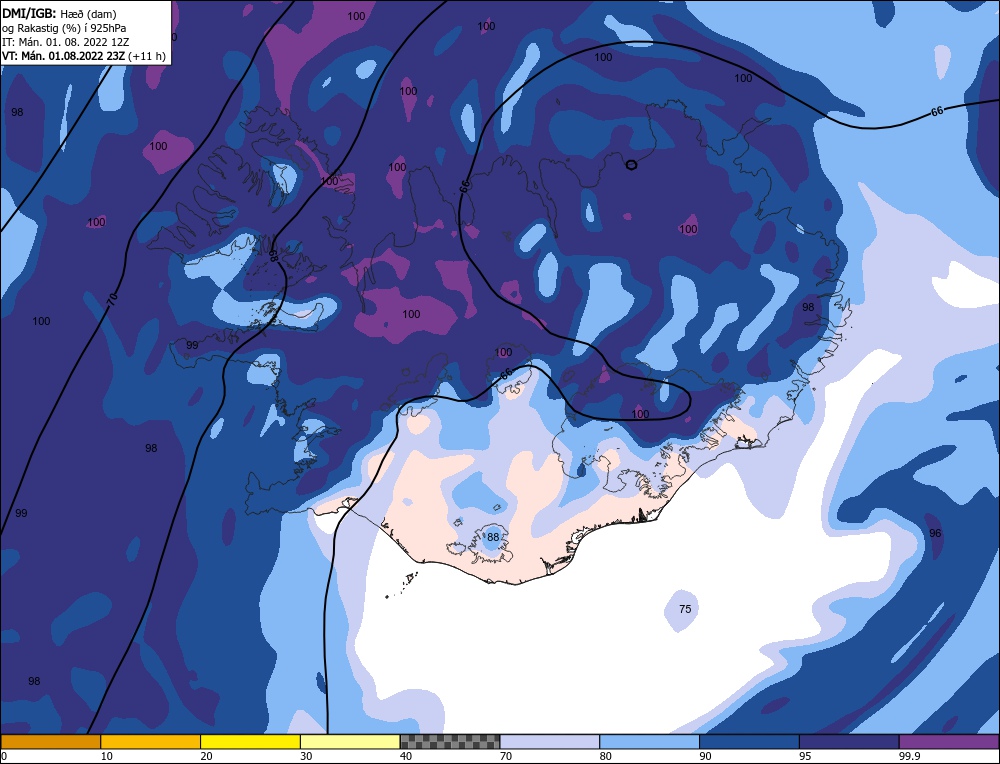Click the 'DMI/IGB: Hæð (dam)' title line
The image size is (1000, 764).
click(x=59, y=13)
